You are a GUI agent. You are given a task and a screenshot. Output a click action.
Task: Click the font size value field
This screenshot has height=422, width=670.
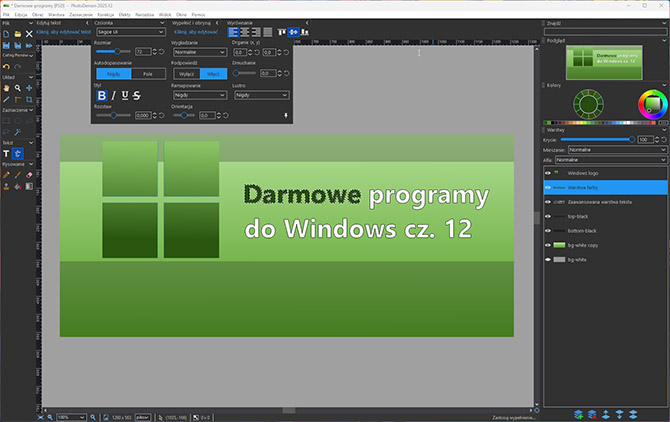tap(143, 52)
